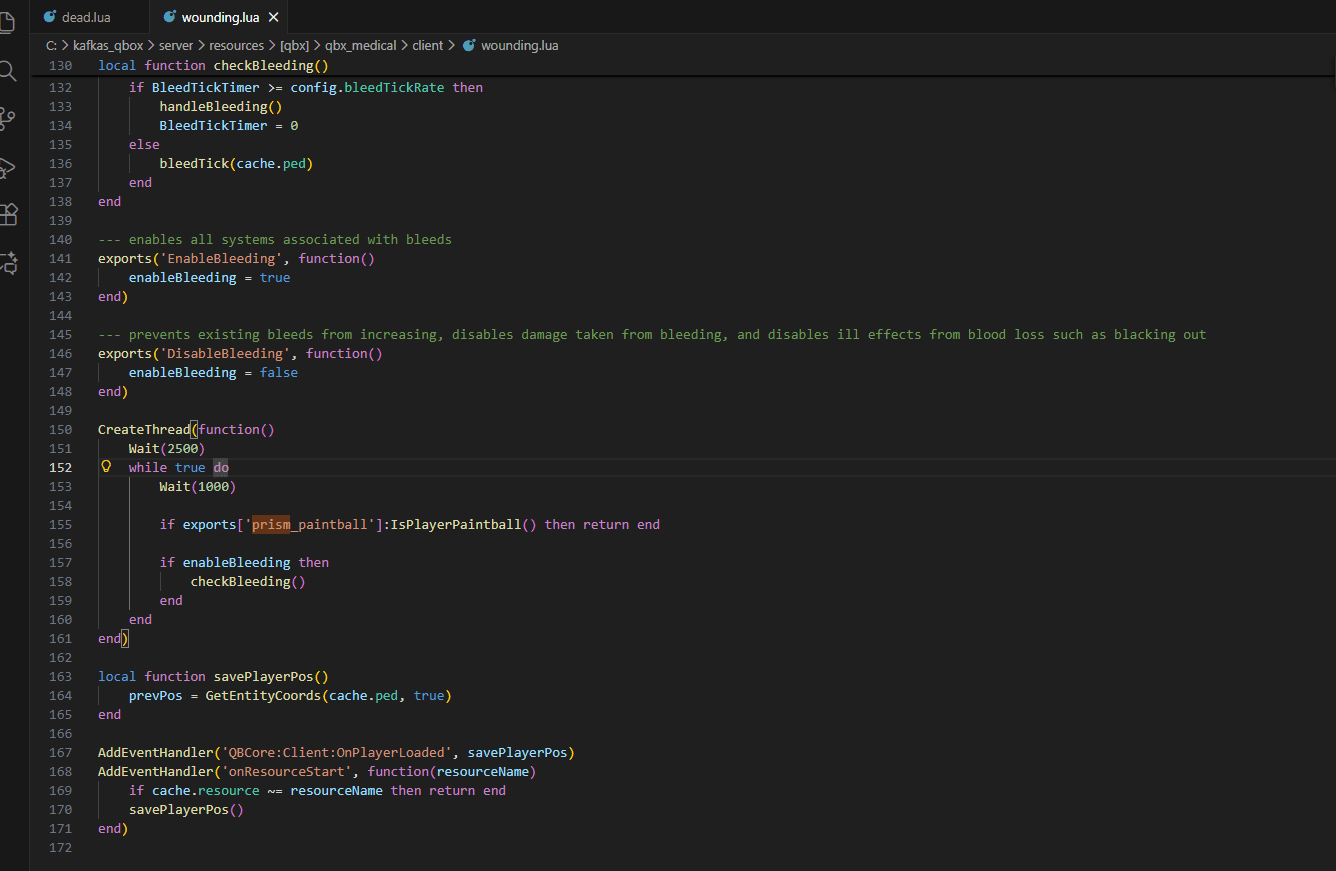The width and height of the screenshot is (1336, 871).
Task: Close the wounding.lua tab
Action: coord(274,17)
